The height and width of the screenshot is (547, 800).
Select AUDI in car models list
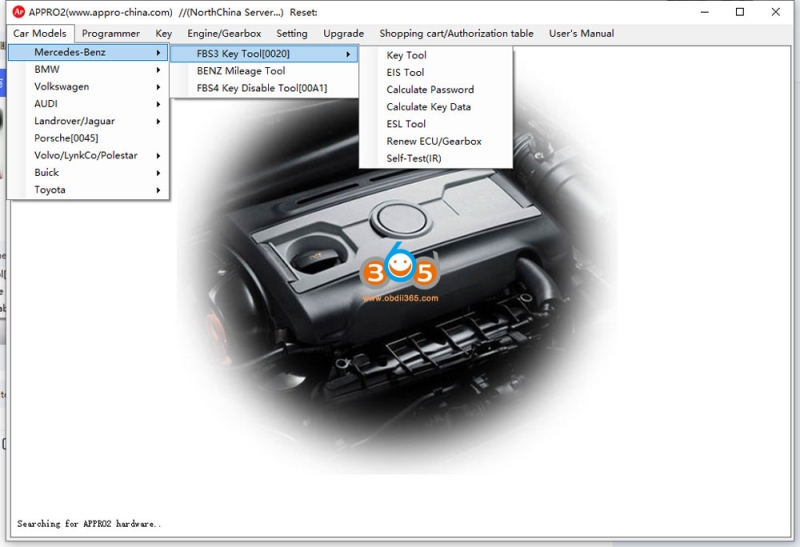point(88,104)
